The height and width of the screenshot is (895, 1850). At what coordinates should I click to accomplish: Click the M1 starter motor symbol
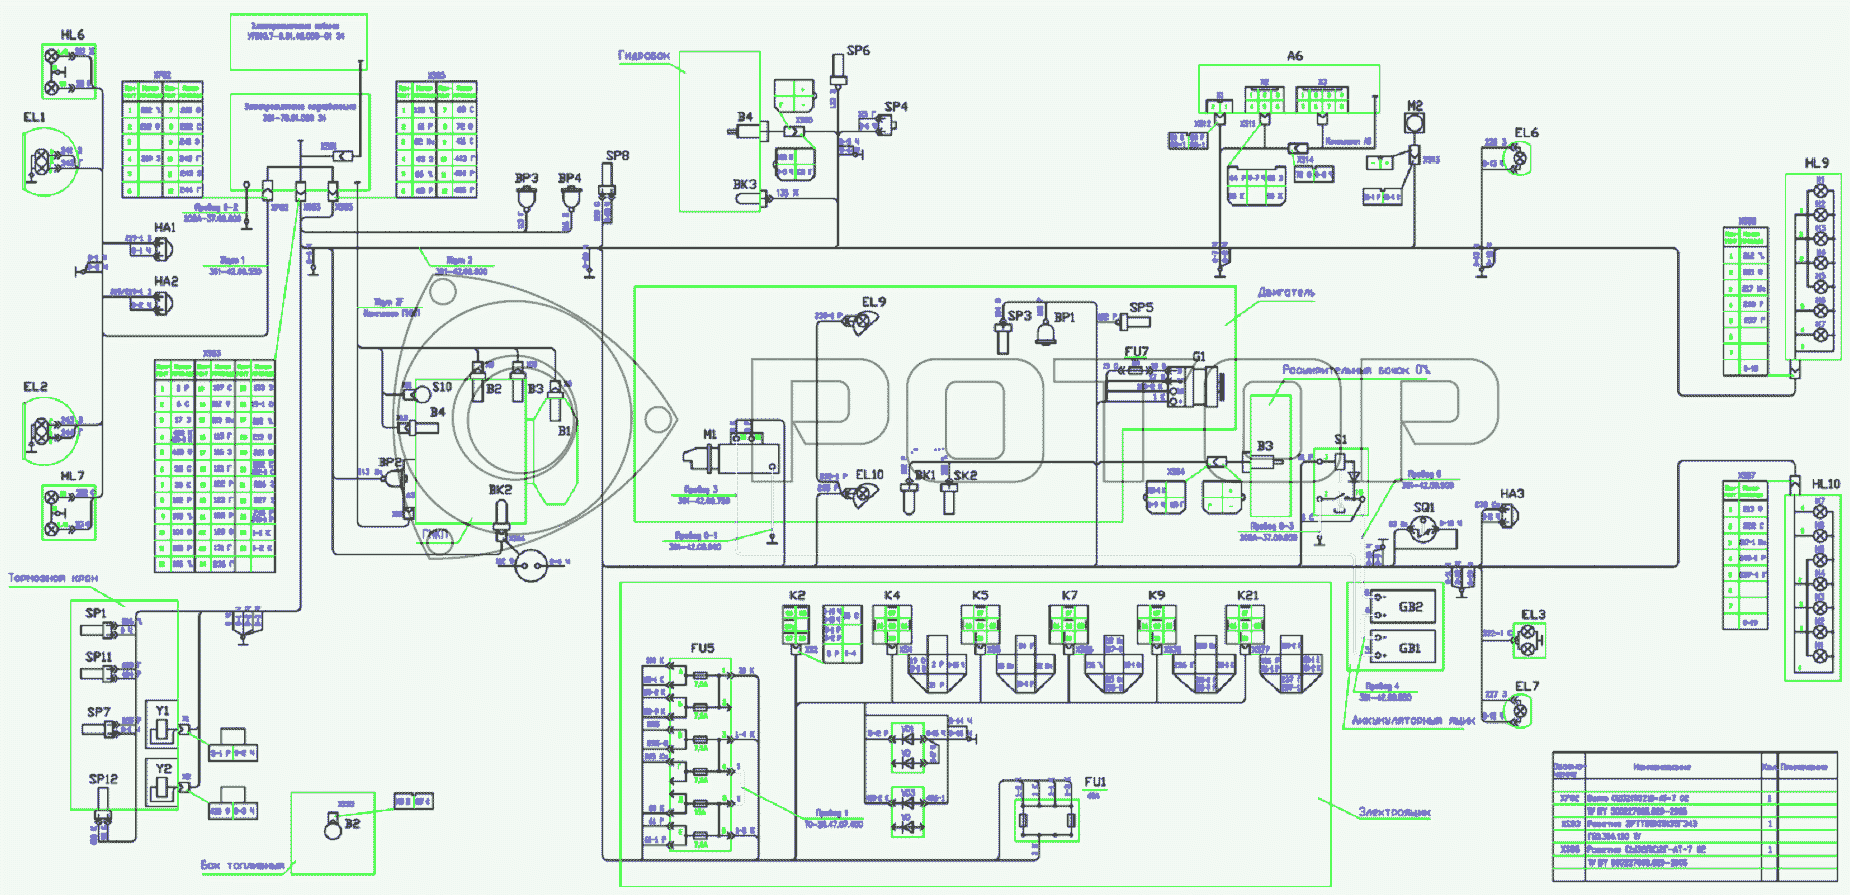tap(733, 455)
